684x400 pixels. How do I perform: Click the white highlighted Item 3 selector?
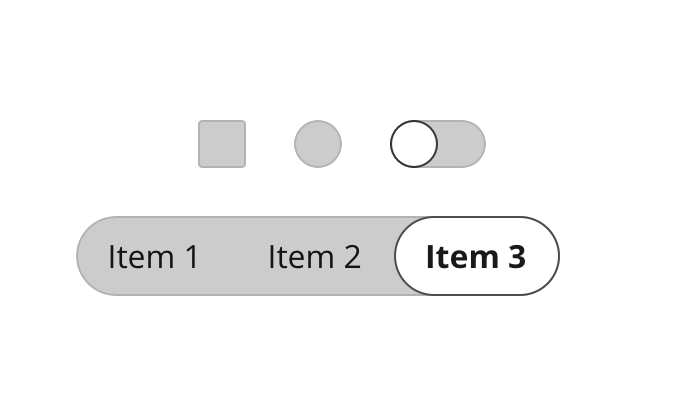(477, 256)
